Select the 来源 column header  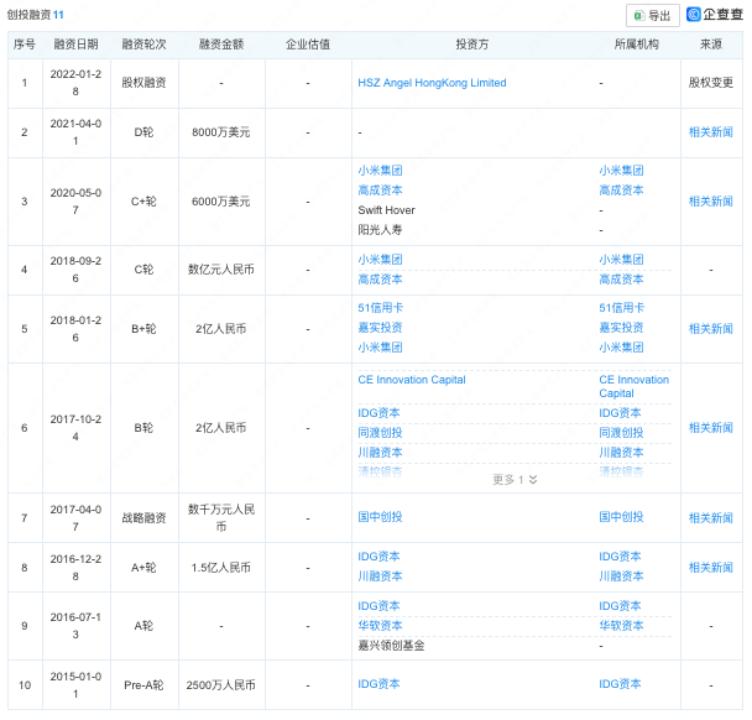point(711,45)
